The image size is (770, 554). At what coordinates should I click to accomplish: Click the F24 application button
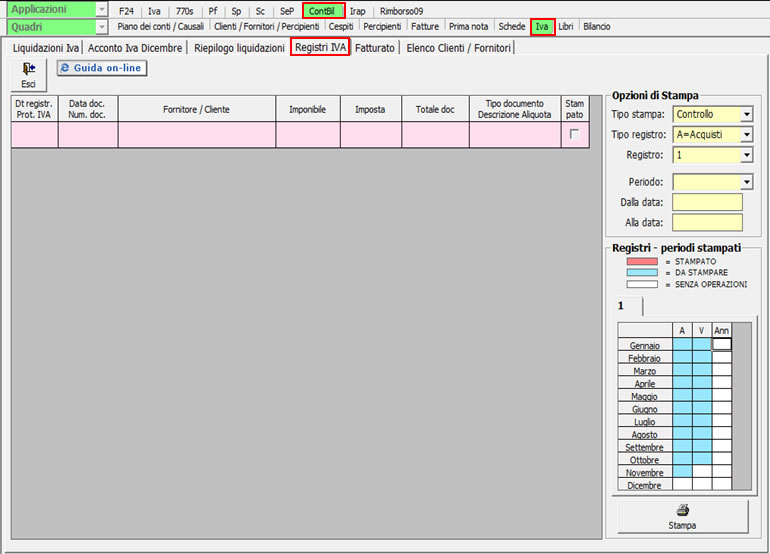click(126, 11)
